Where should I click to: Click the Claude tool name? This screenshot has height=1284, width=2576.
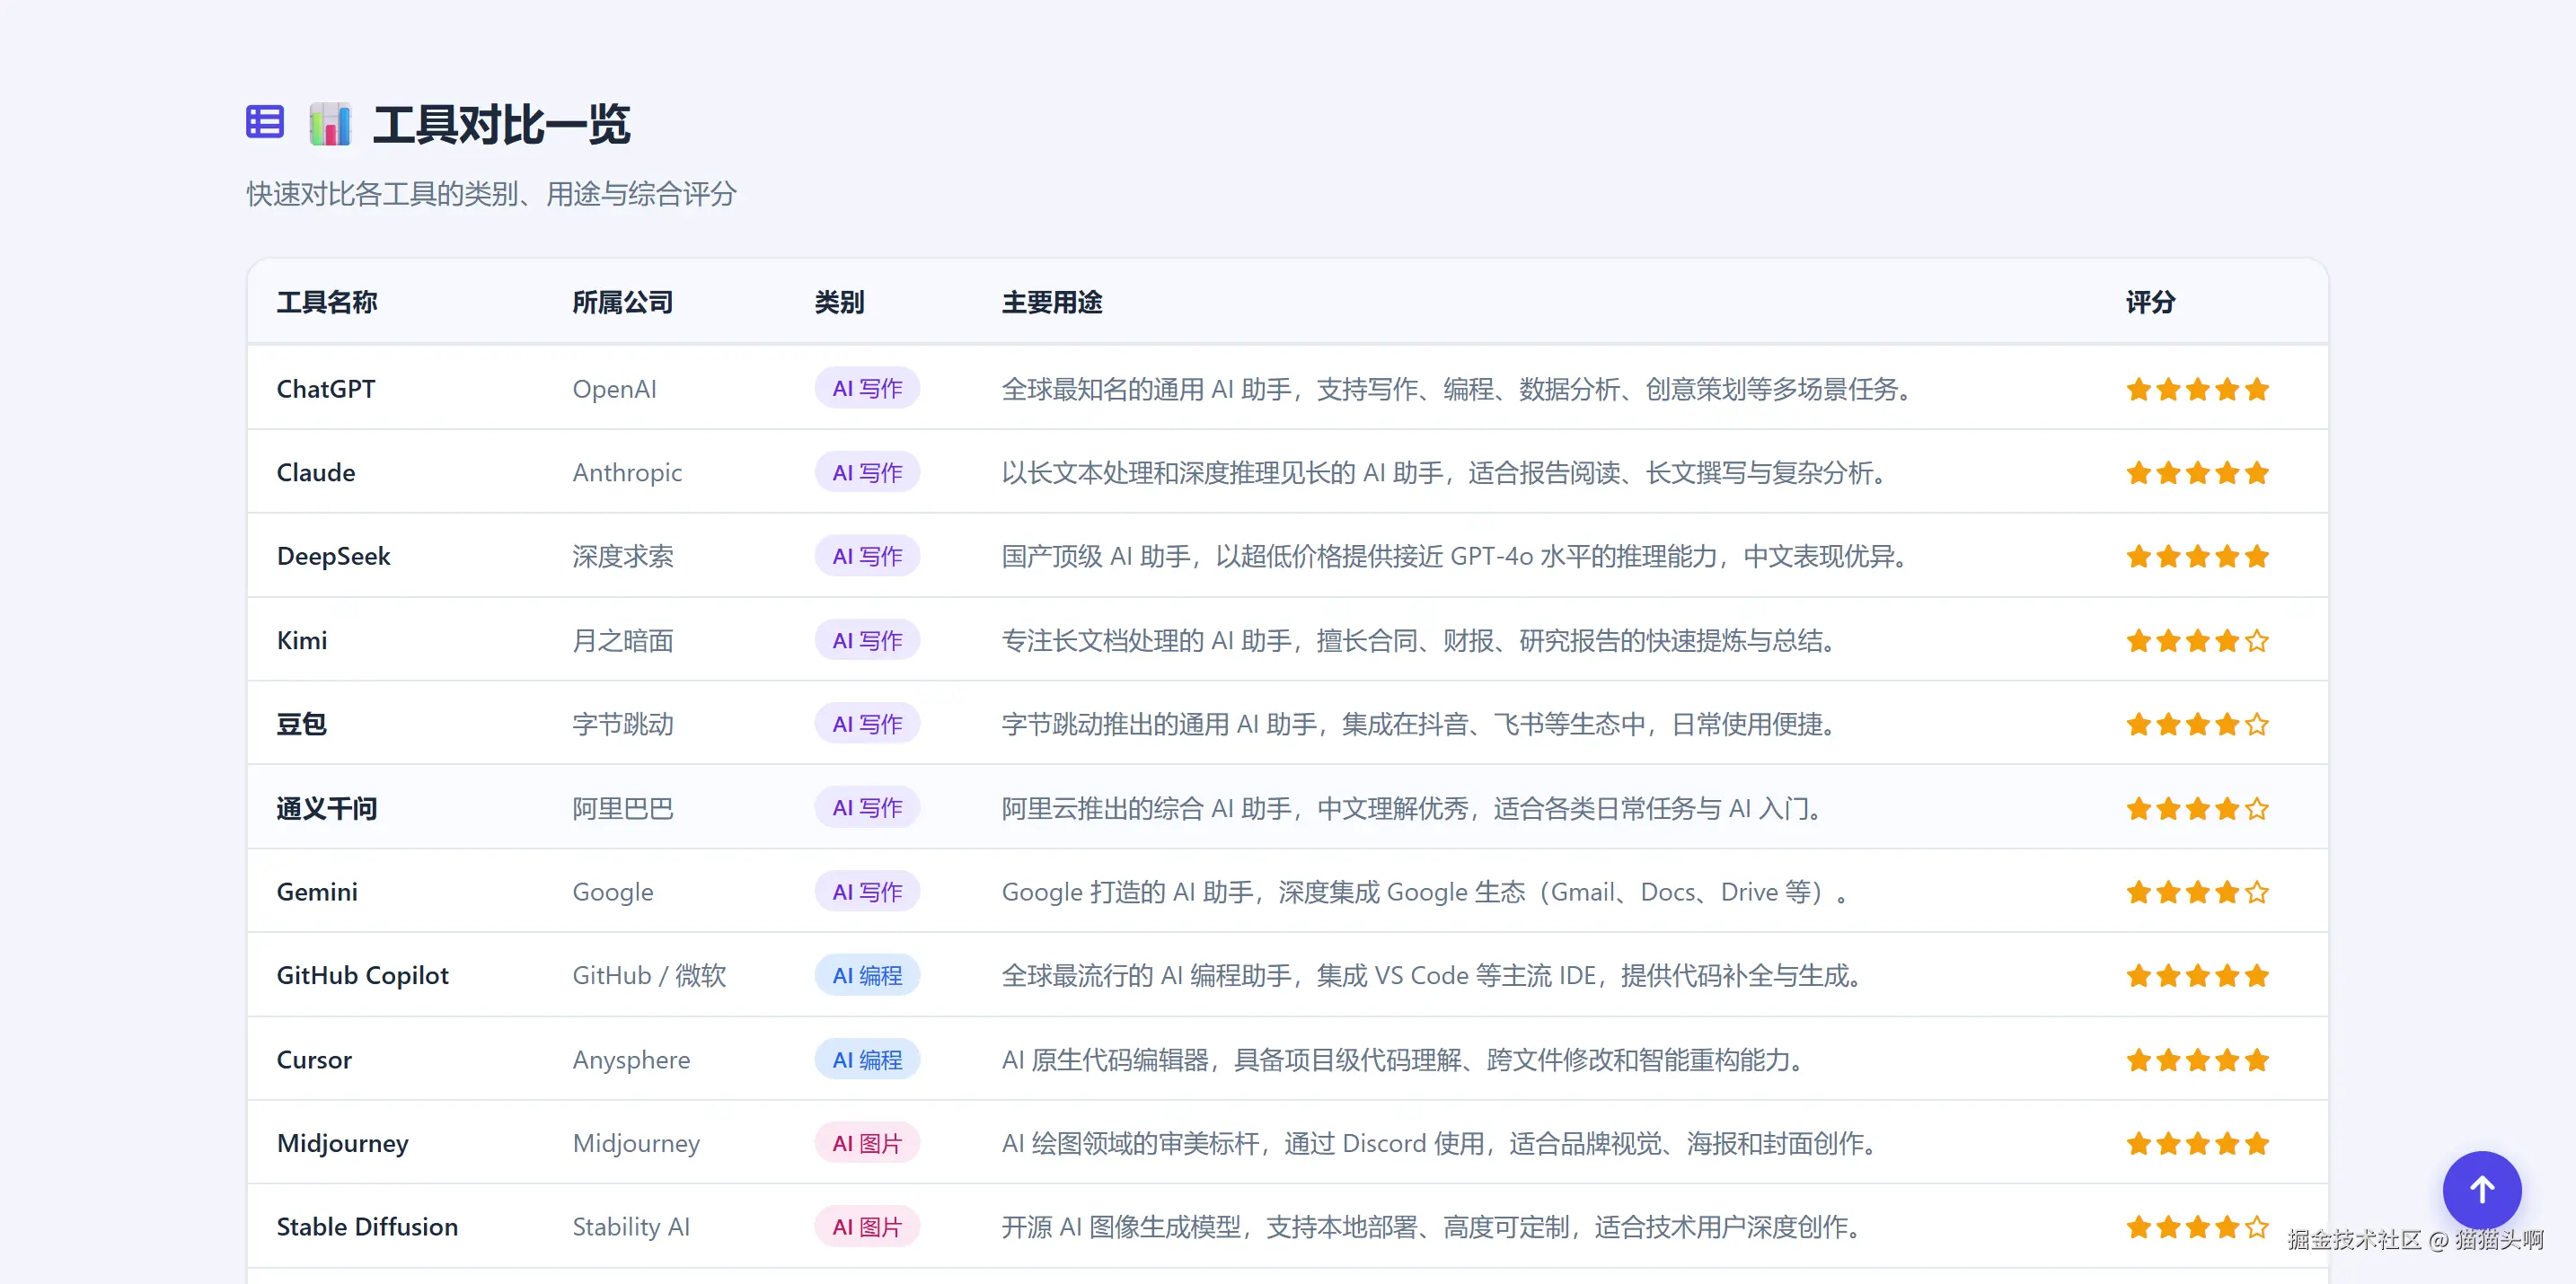pos(316,473)
